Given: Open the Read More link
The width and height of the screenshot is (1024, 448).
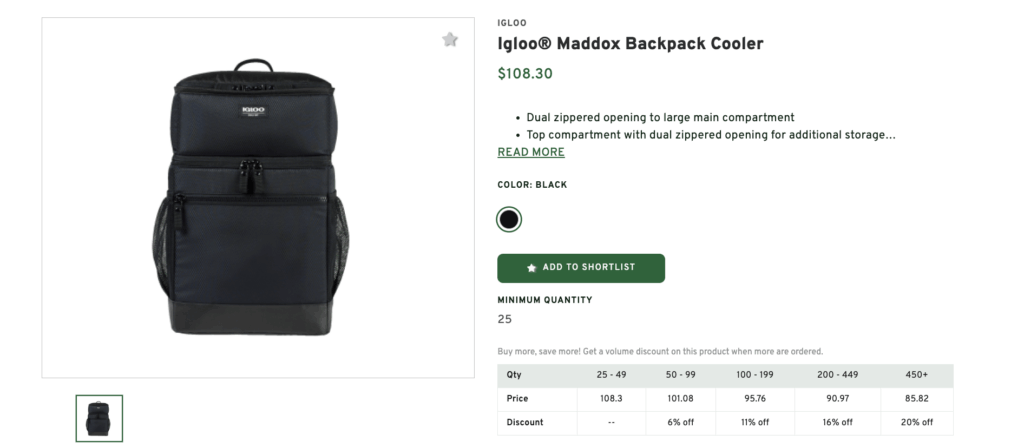Looking at the screenshot, I should 531,152.
